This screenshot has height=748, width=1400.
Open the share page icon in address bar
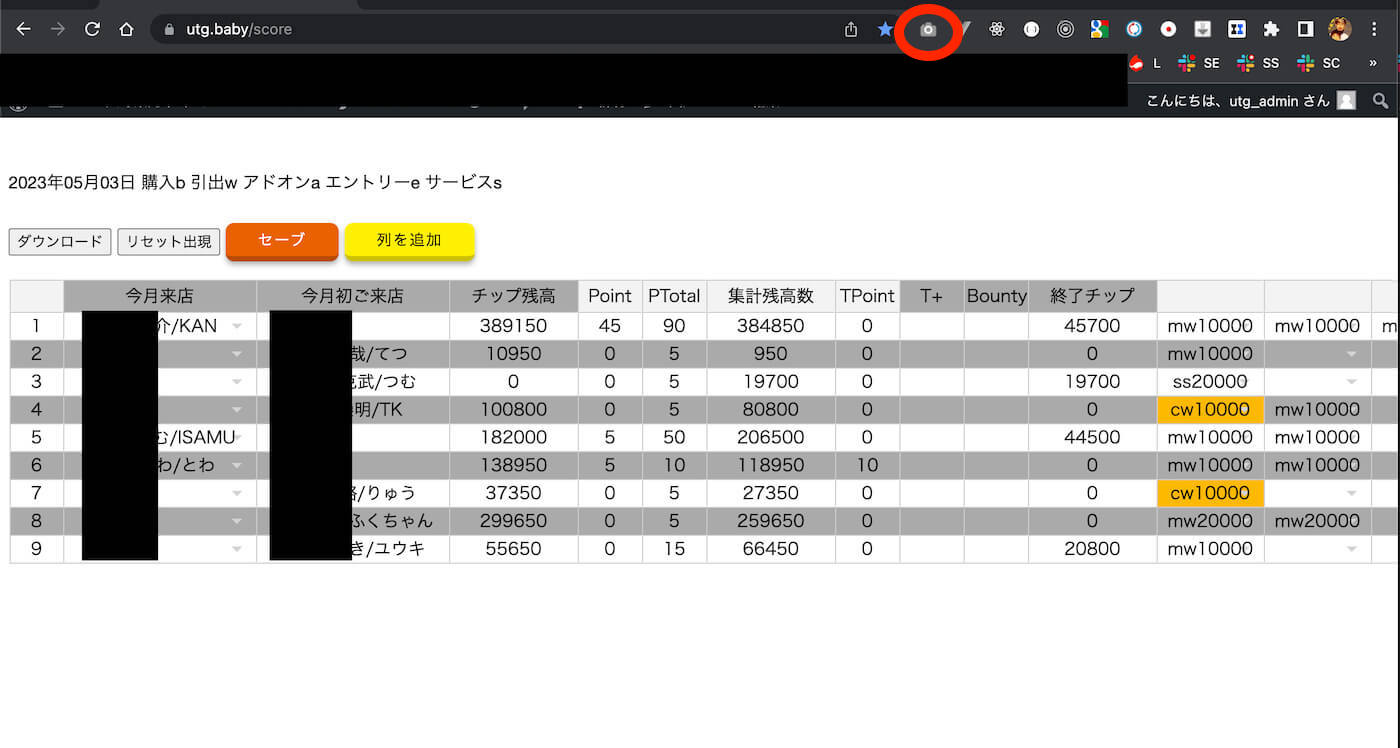851,30
